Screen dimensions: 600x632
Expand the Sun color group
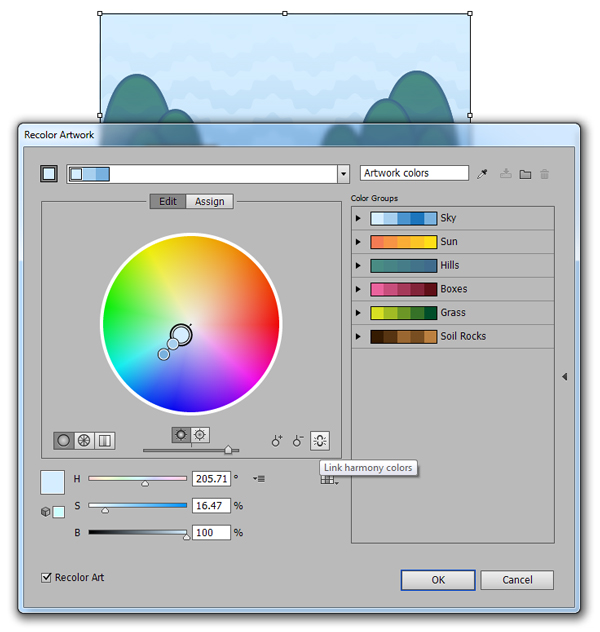pos(358,242)
